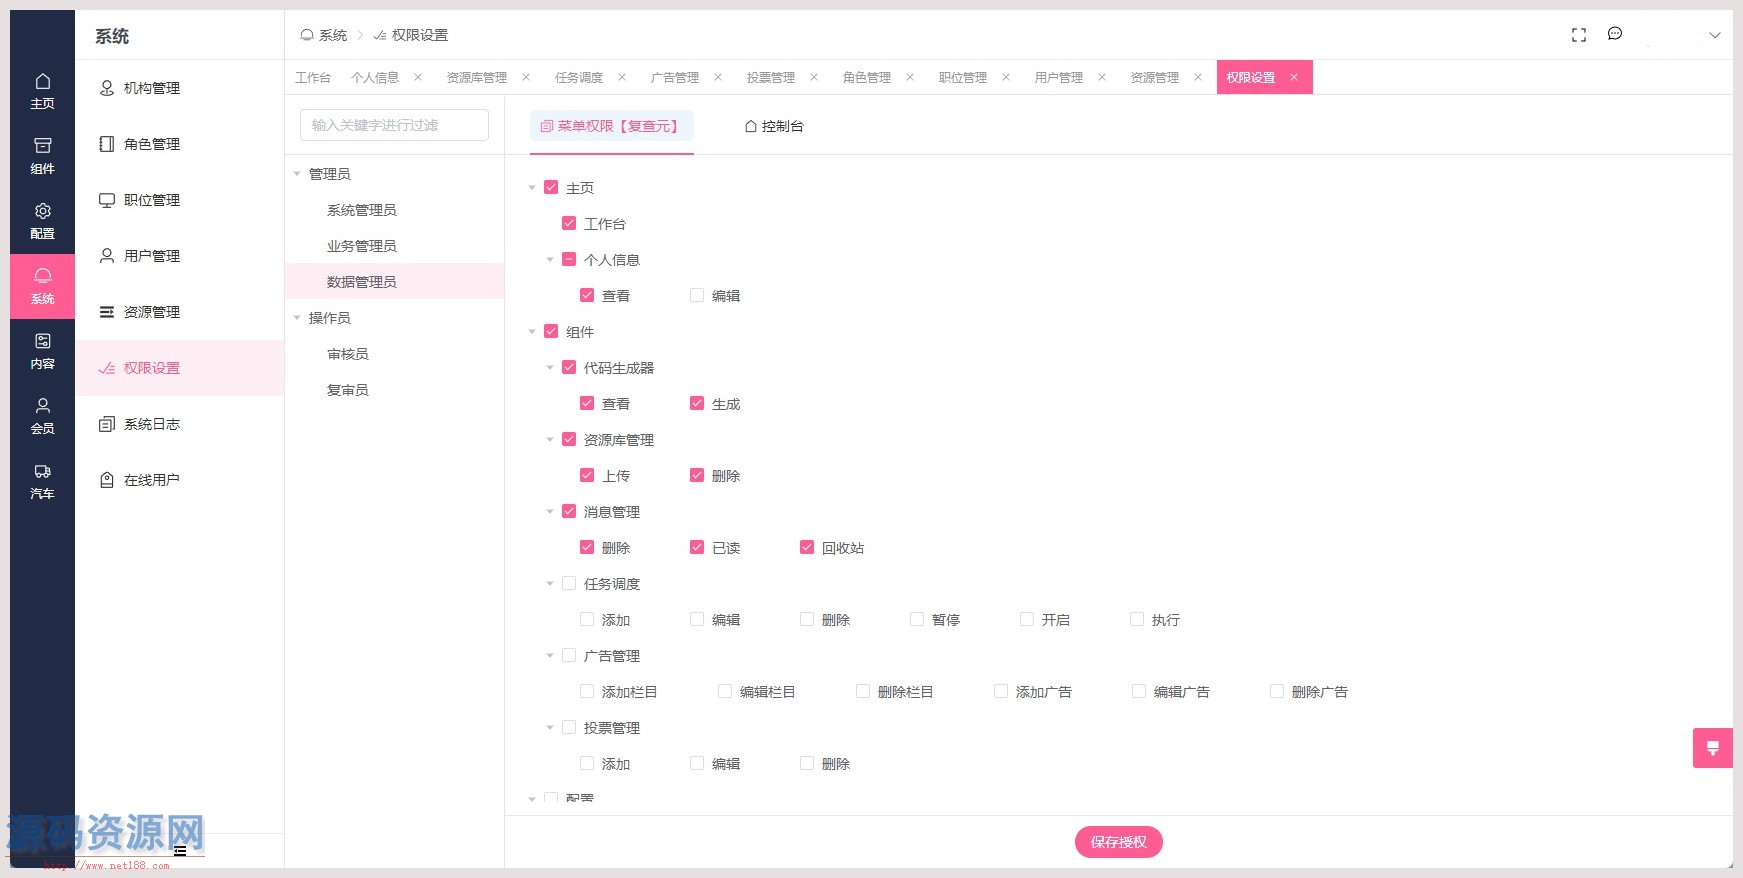
Task: Close the 个人信息 tab
Action: pos(418,77)
